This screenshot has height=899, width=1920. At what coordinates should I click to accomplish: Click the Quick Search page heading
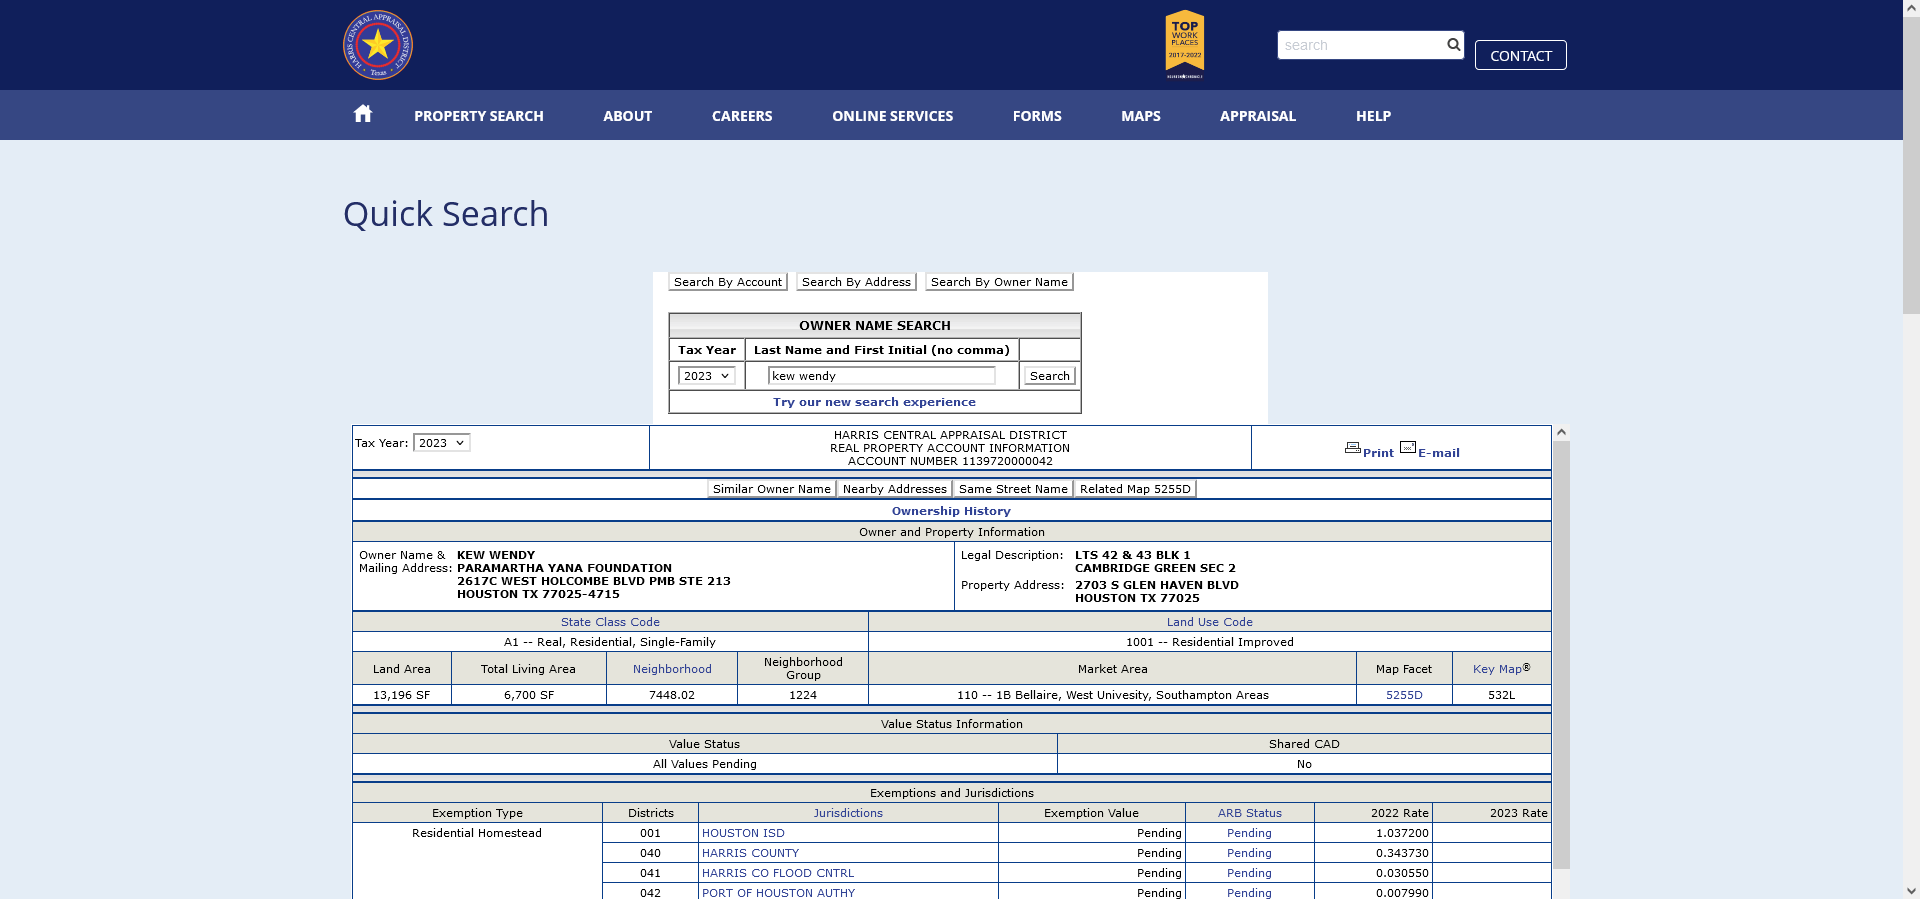[x=446, y=214]
